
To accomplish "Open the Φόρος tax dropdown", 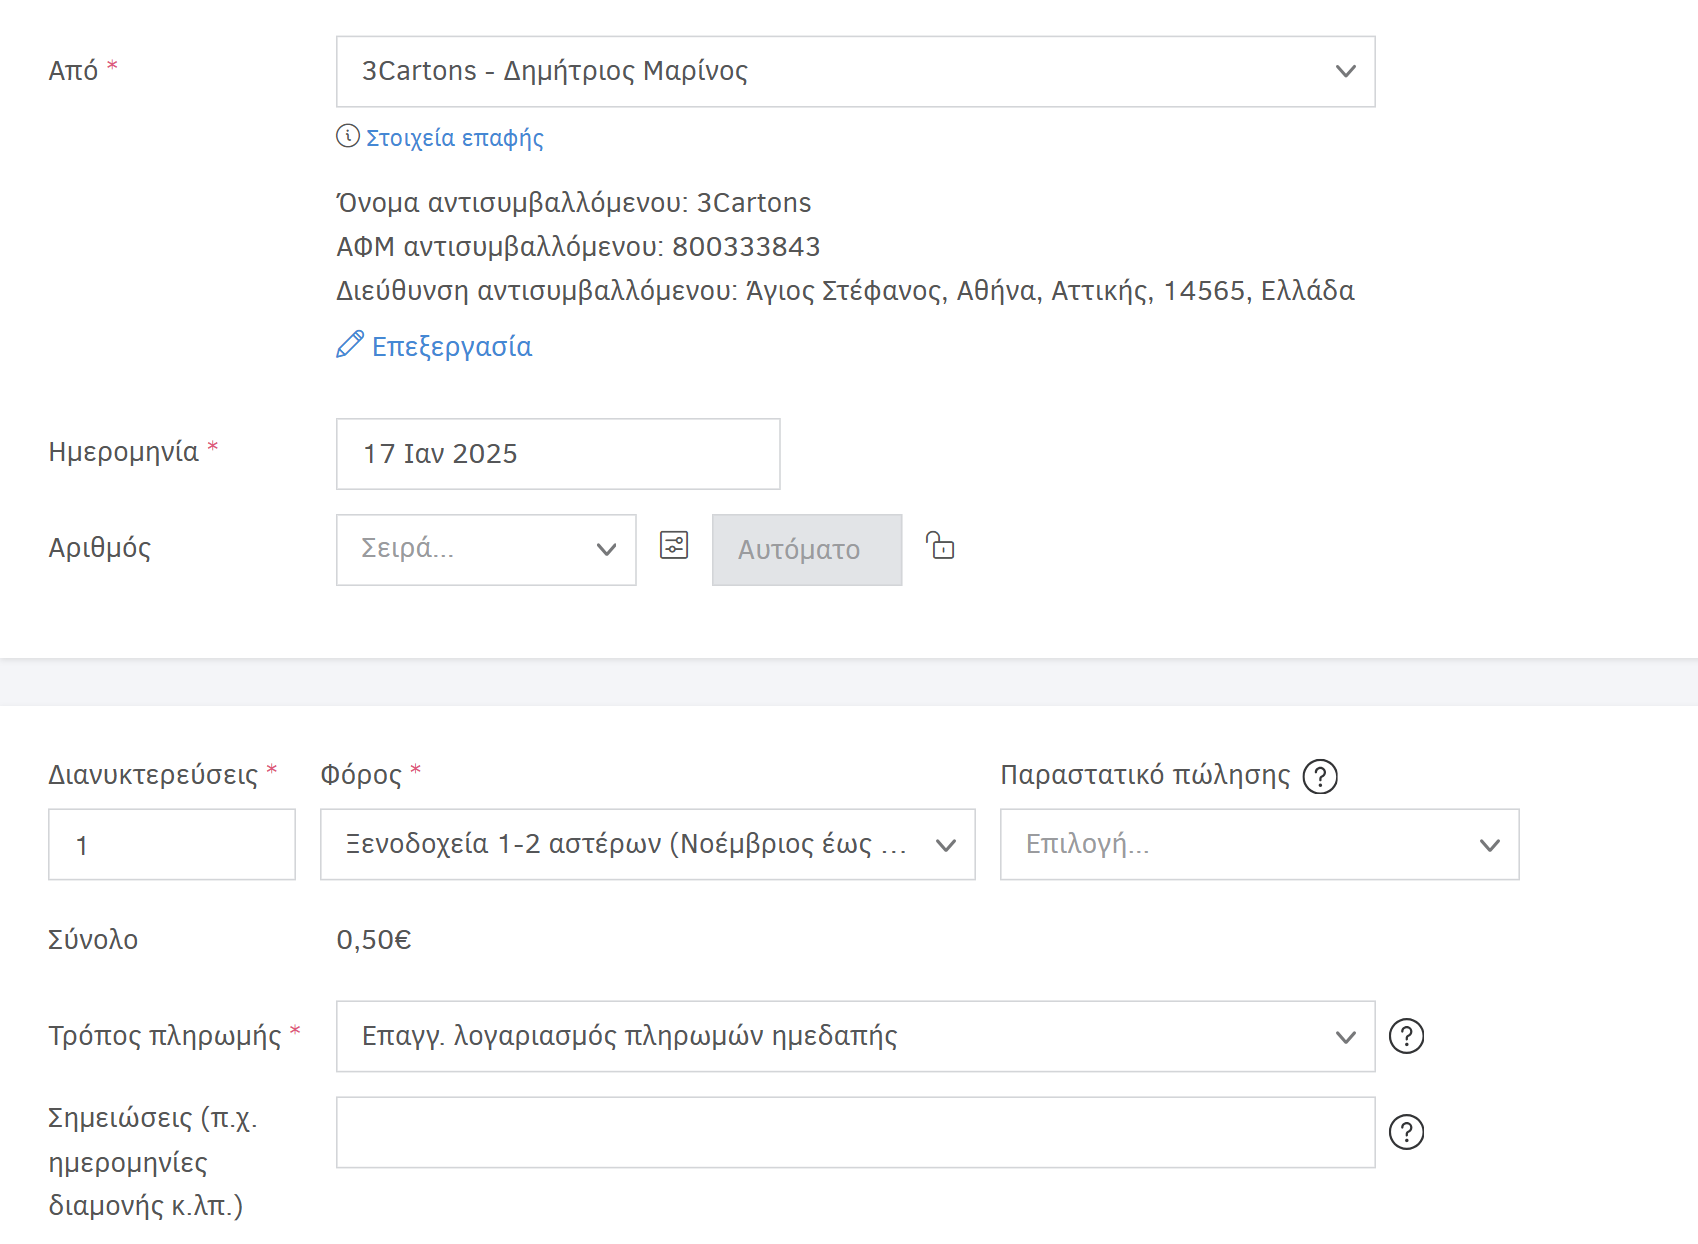I will coord(648,845).
